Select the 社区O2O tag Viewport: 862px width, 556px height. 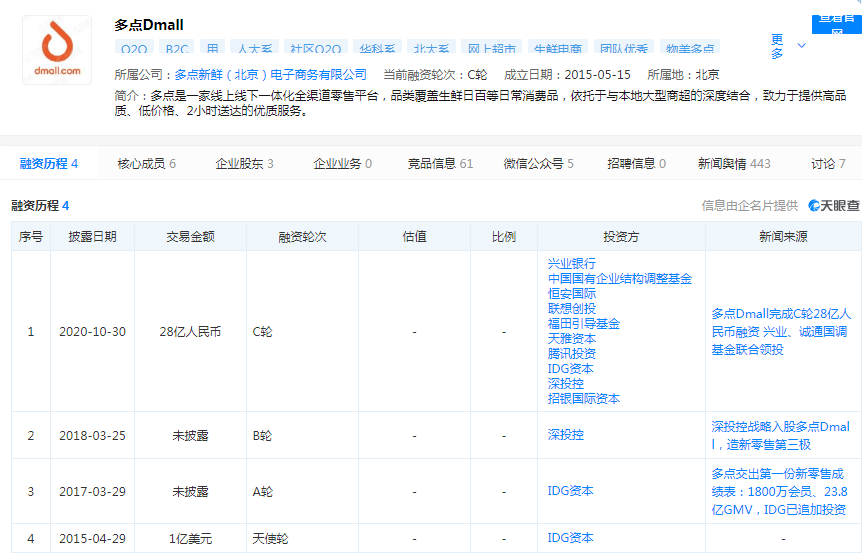316,47
